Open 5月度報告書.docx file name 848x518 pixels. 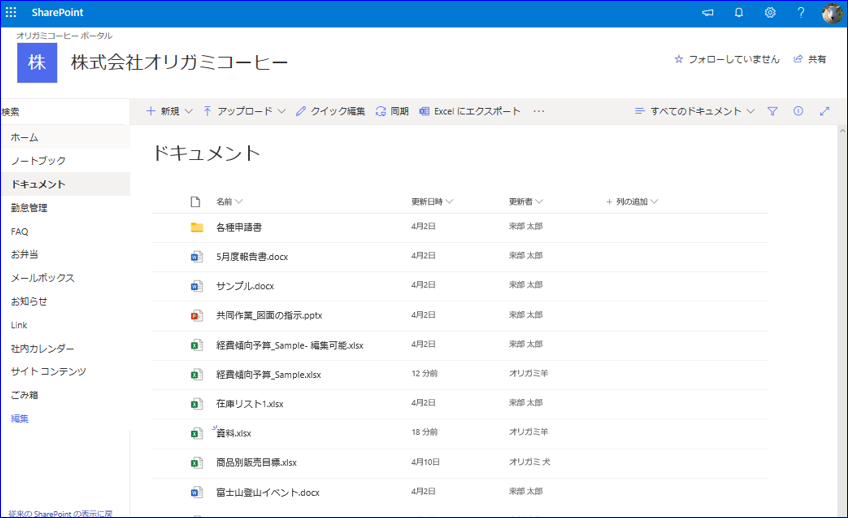(252, 257)
